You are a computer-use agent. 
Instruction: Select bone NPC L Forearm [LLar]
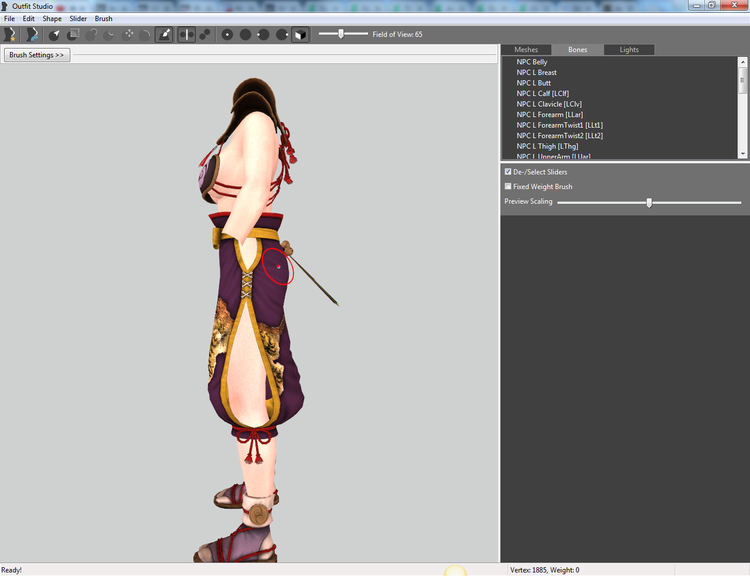coord(550,114)
